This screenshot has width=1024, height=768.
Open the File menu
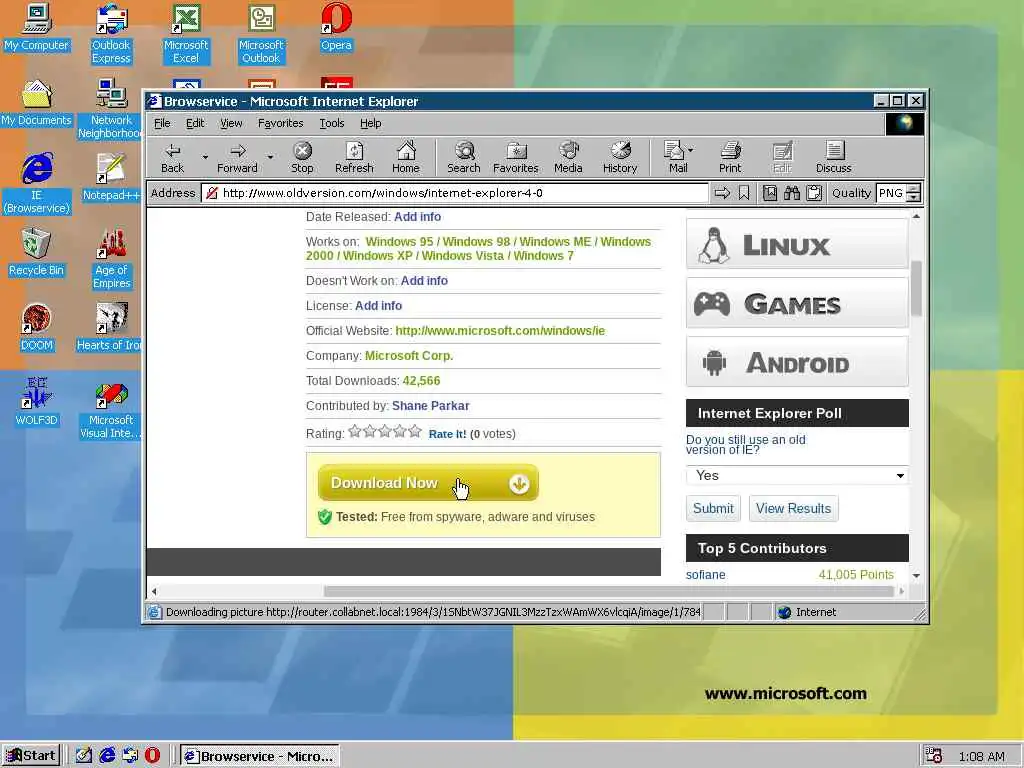(162, 123)
